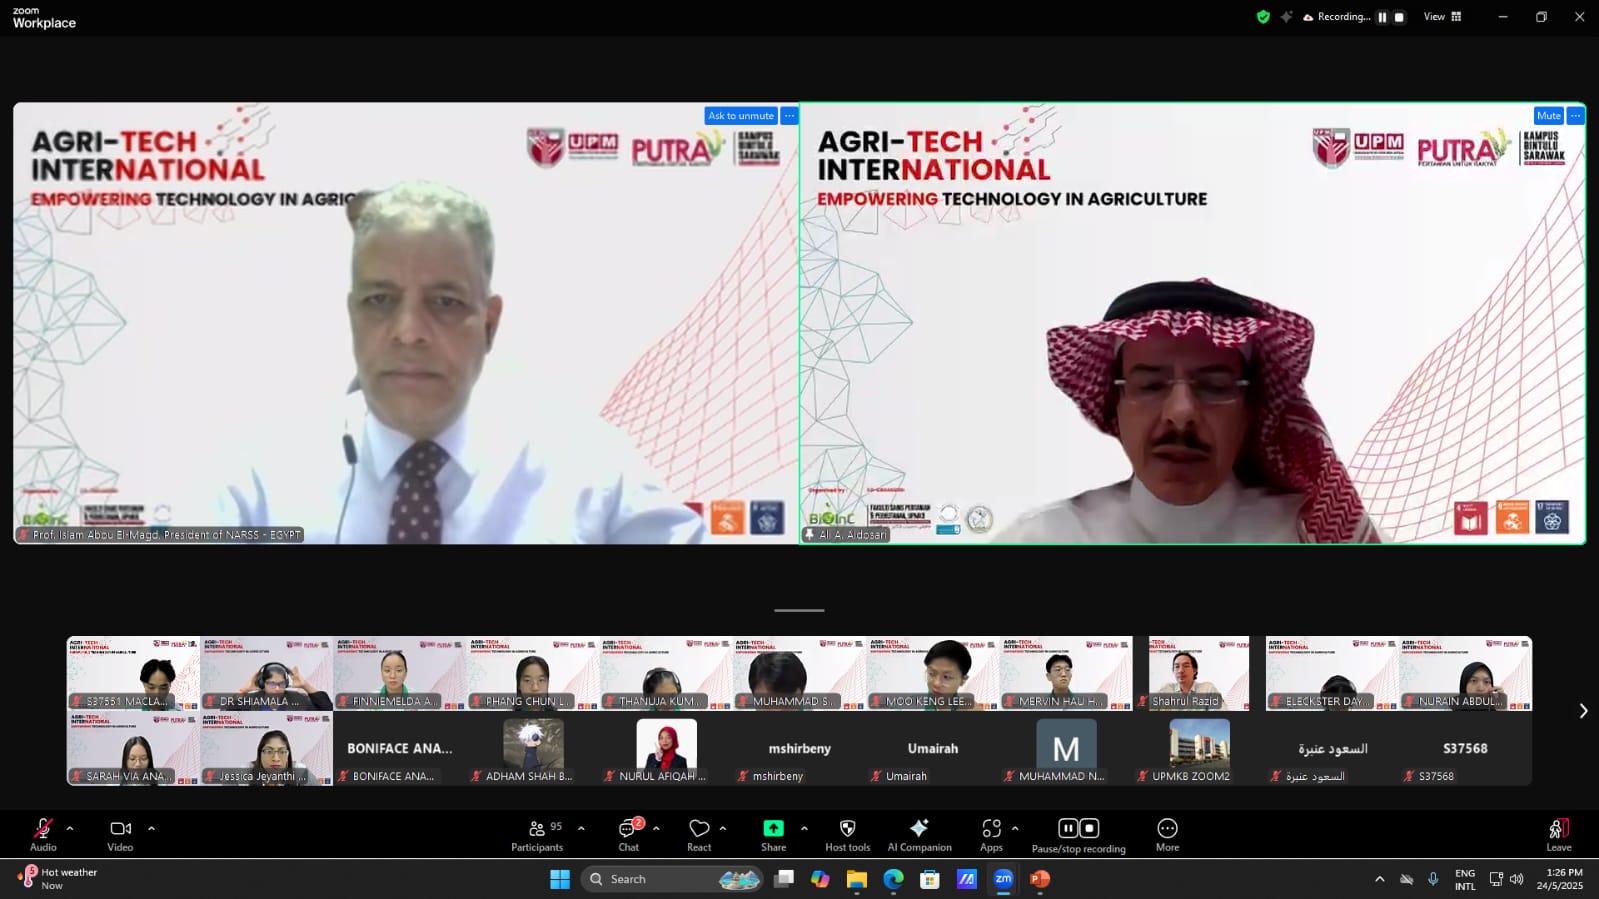Open PowerPoint from the taskbar
The height and width of the screenshot is (899, 1599).
click(1040, 879)
